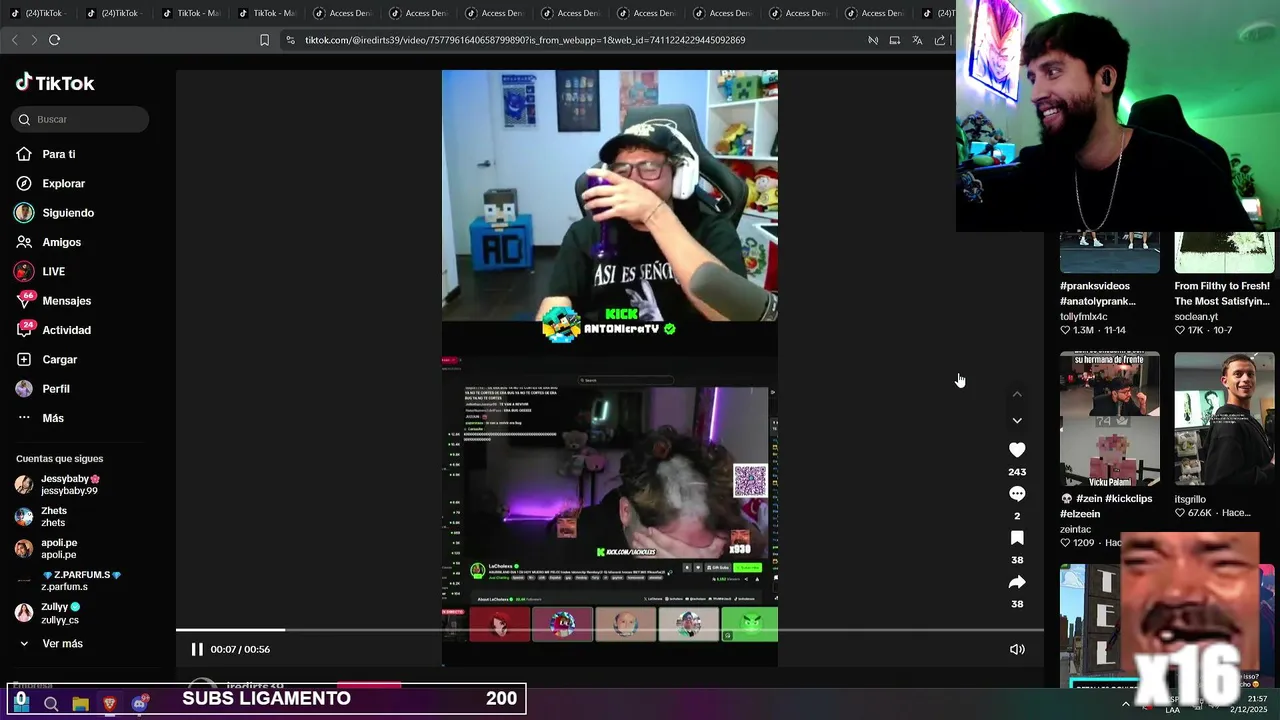1280x720 pixels.
Task: Open the Actividad notifications
Action: pos(53,330)
